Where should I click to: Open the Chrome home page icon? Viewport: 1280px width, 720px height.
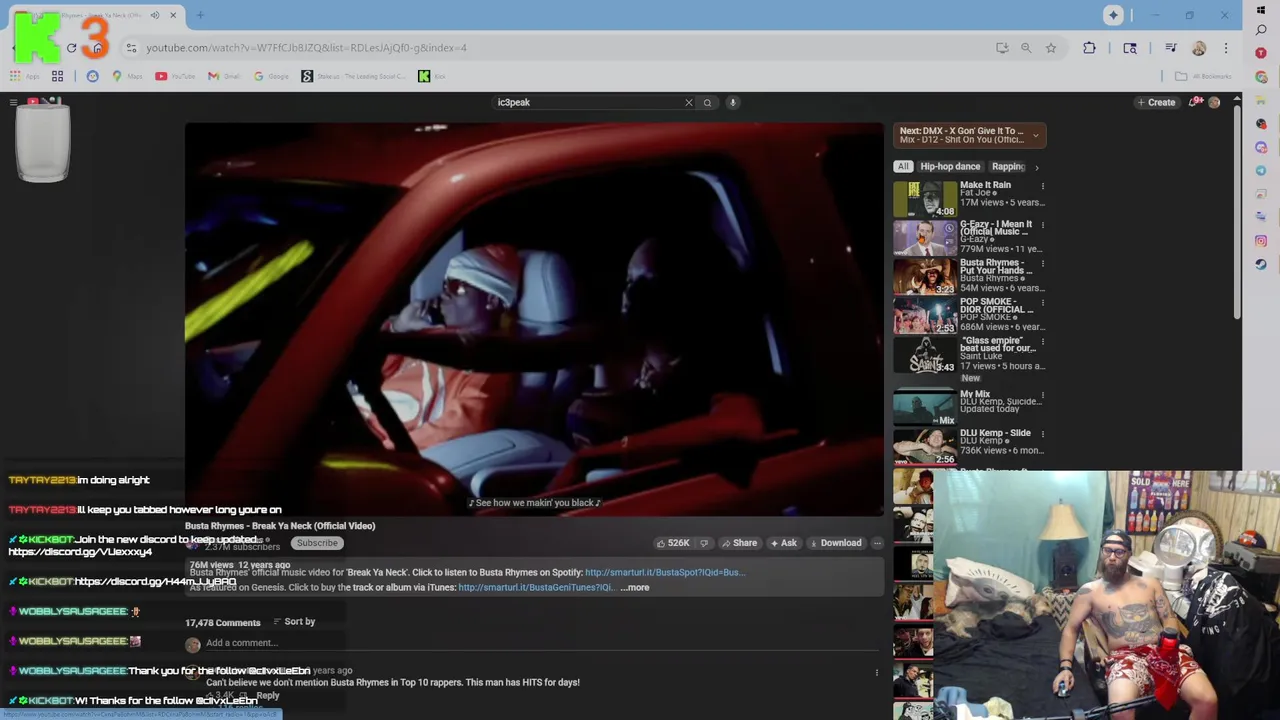(97, 48)
